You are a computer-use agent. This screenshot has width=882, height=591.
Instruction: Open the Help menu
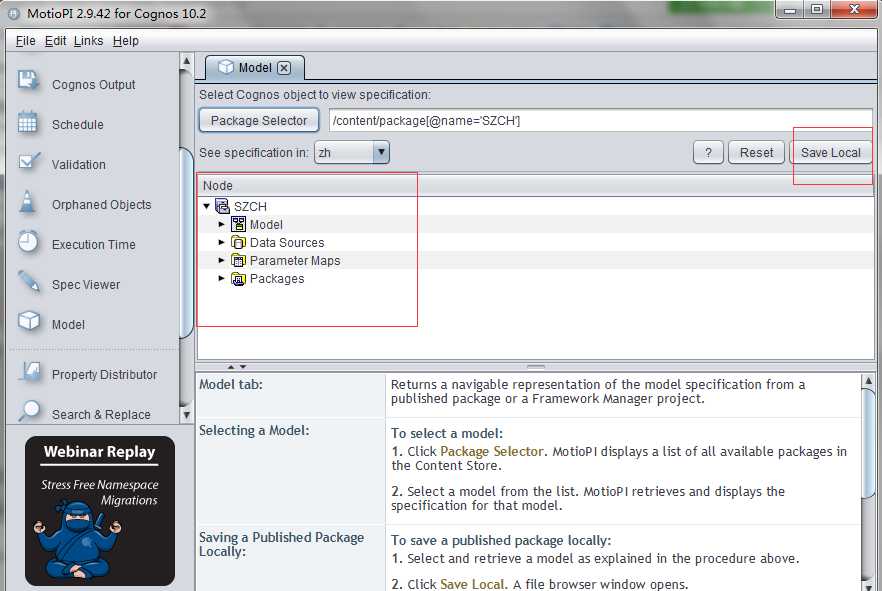click(x=125, y=41)
